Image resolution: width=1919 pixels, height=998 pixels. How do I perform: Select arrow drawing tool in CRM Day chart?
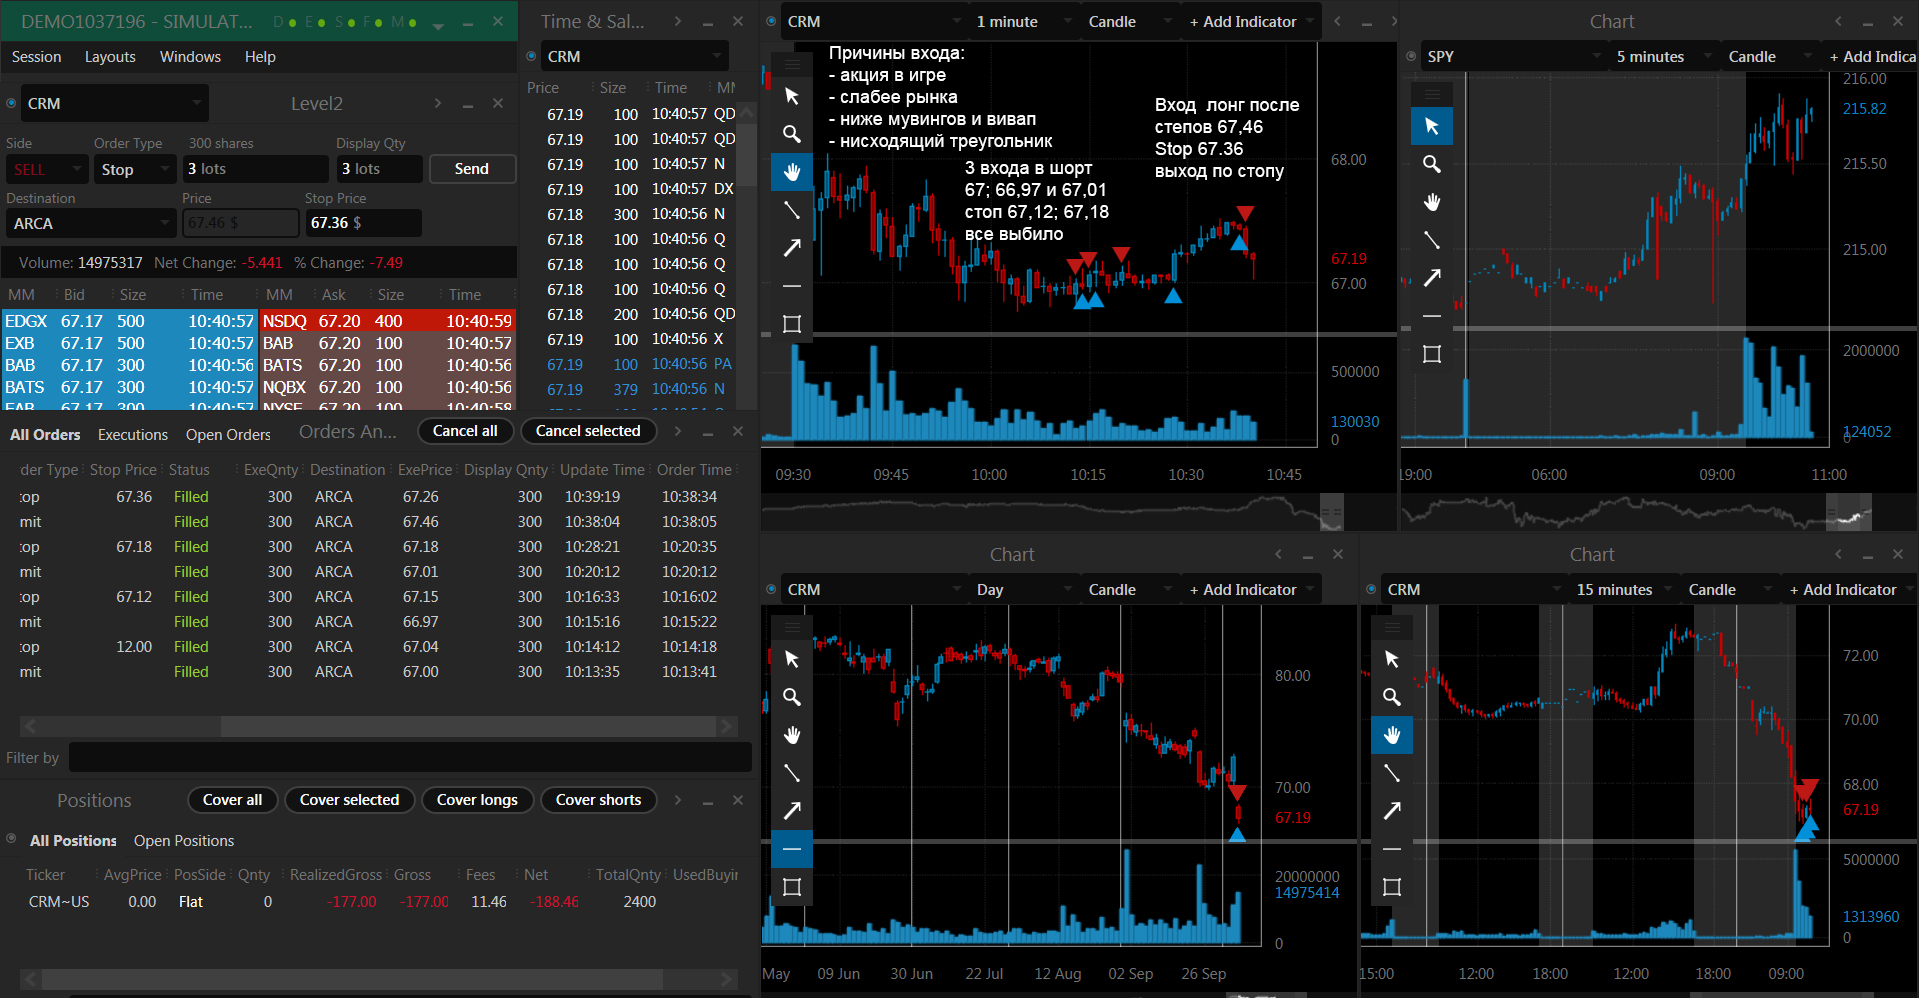point(792,811)
